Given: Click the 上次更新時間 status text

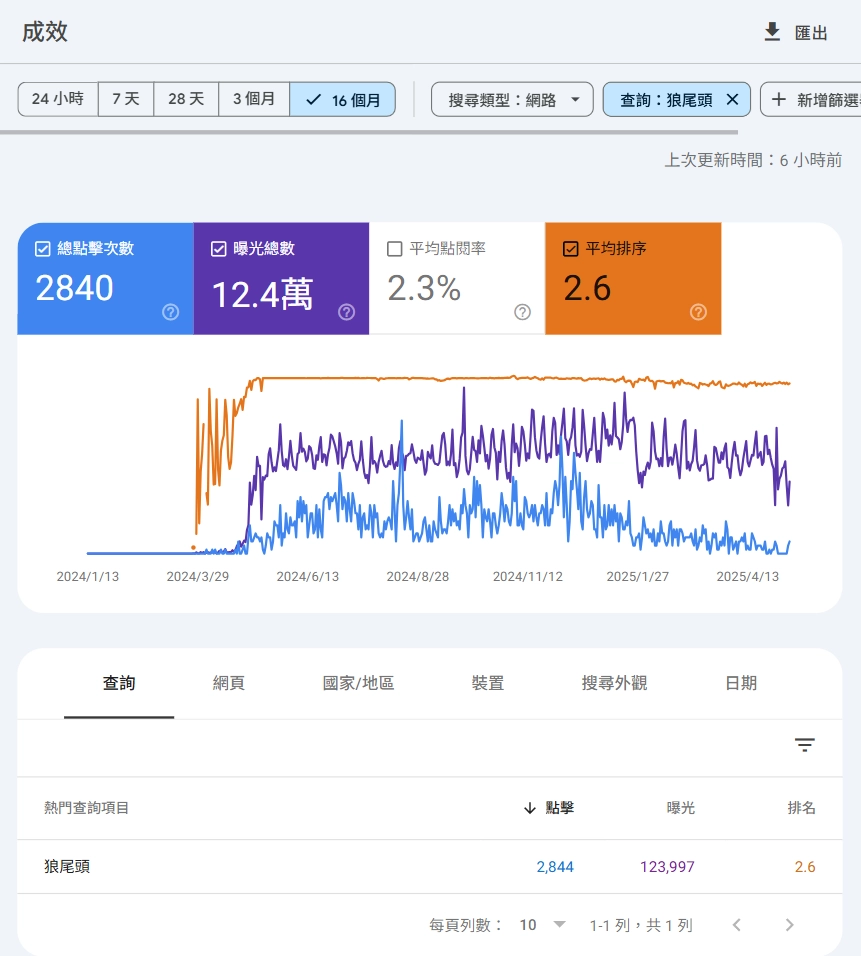Looking at the screenshot, I should (753, 160).
